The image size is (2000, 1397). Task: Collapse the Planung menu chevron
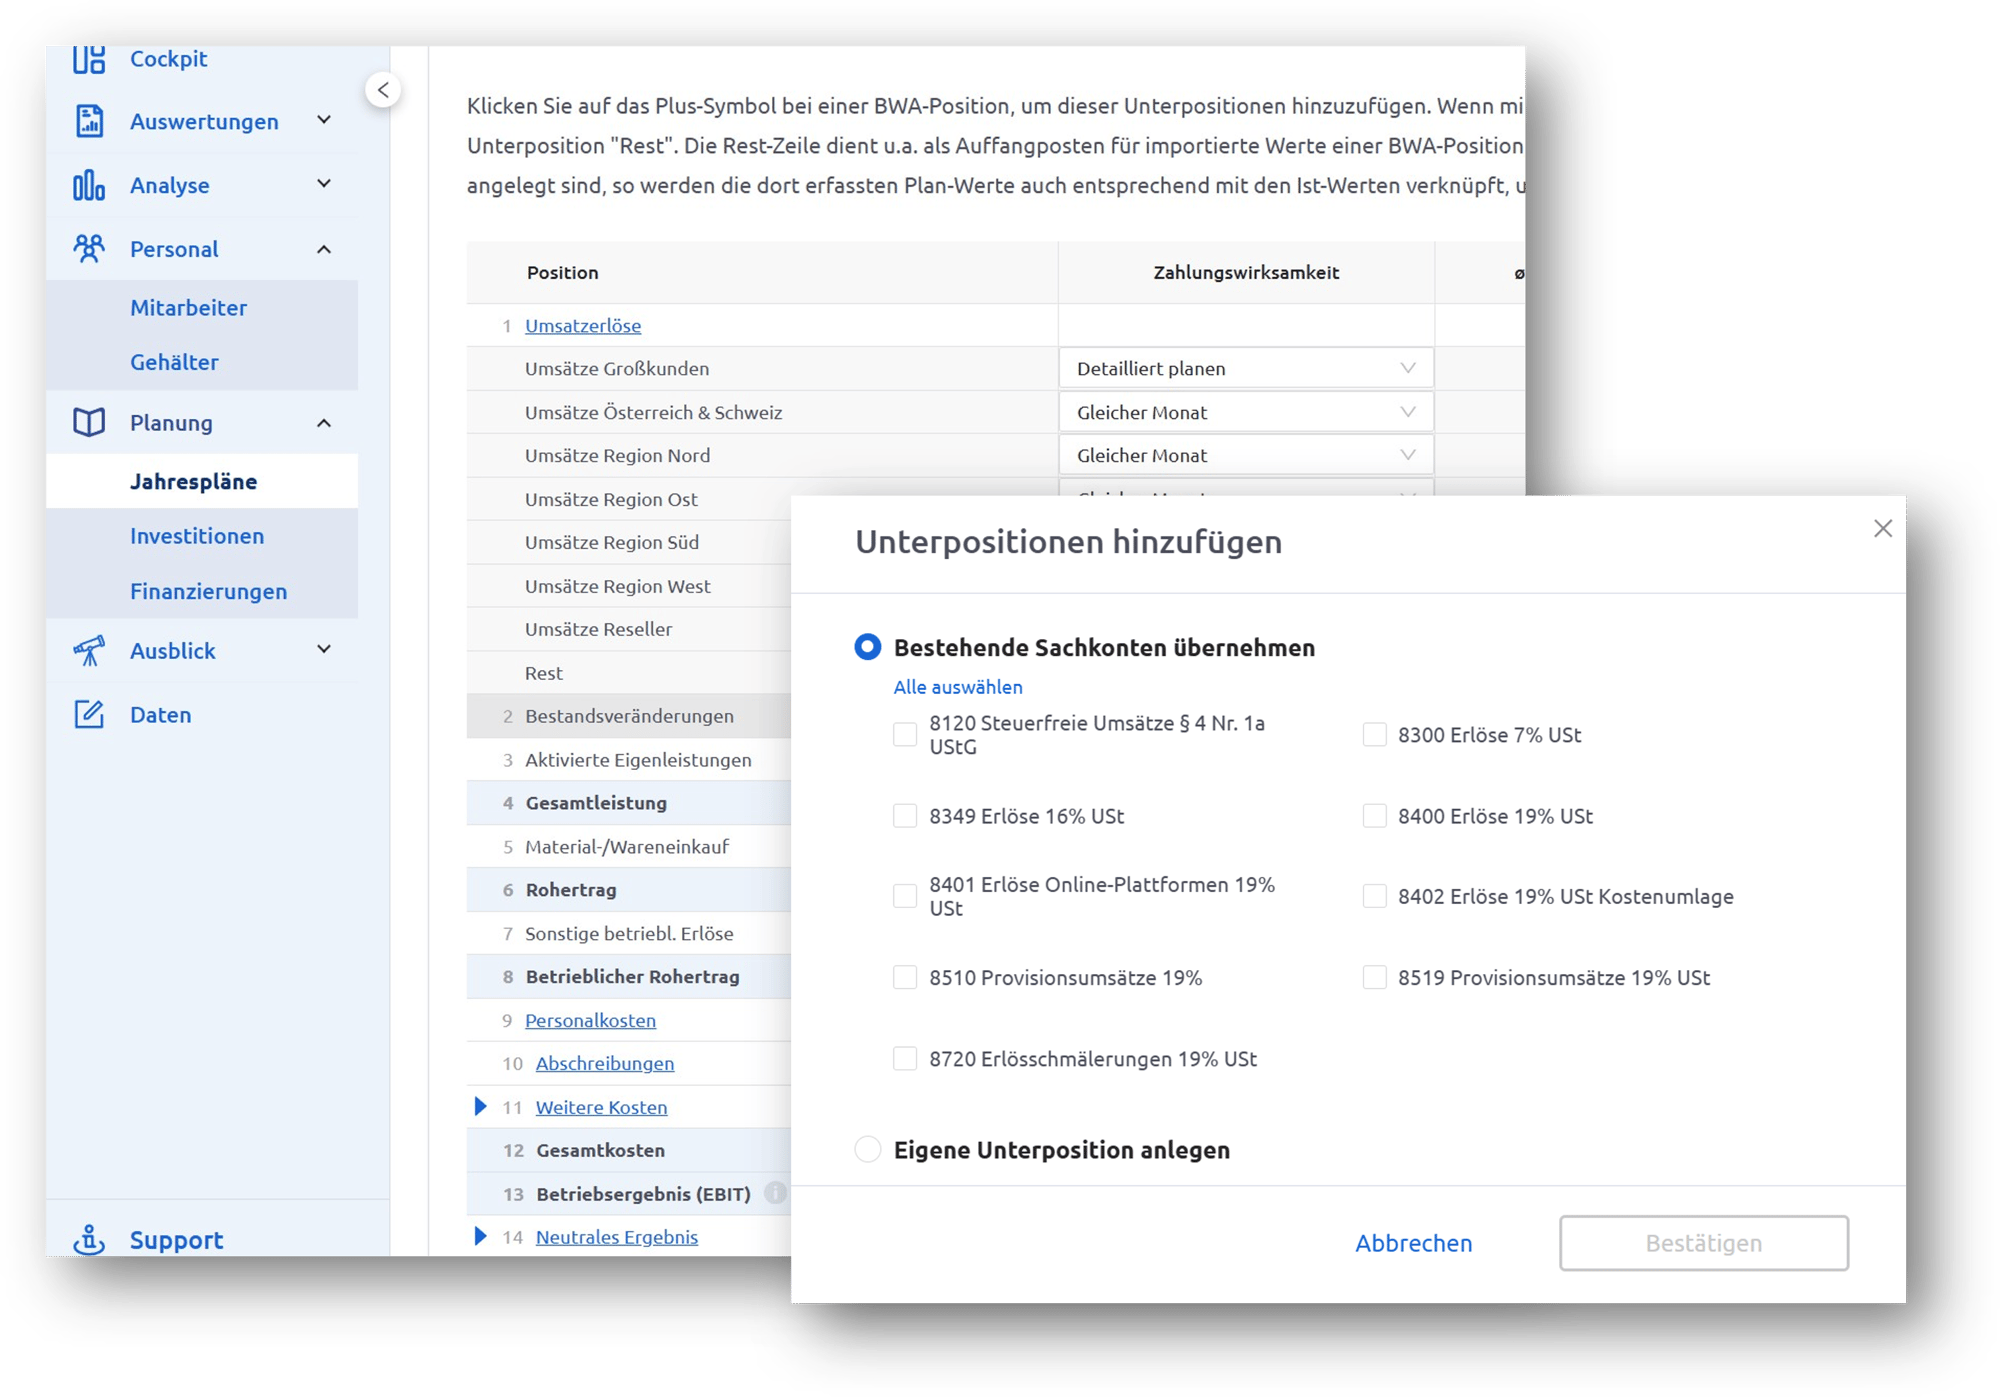(x=324, y=423)
